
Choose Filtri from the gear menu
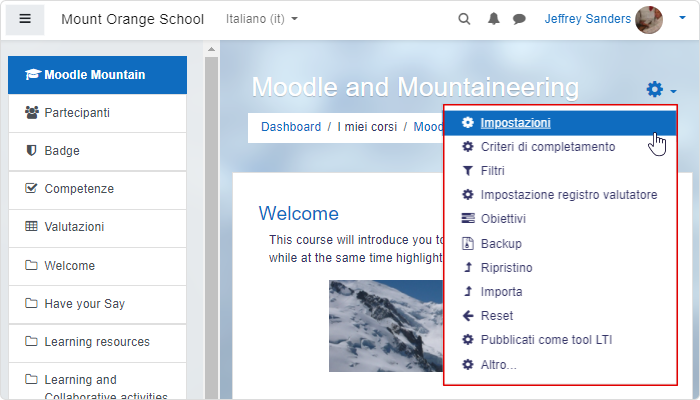pos(560,171)
